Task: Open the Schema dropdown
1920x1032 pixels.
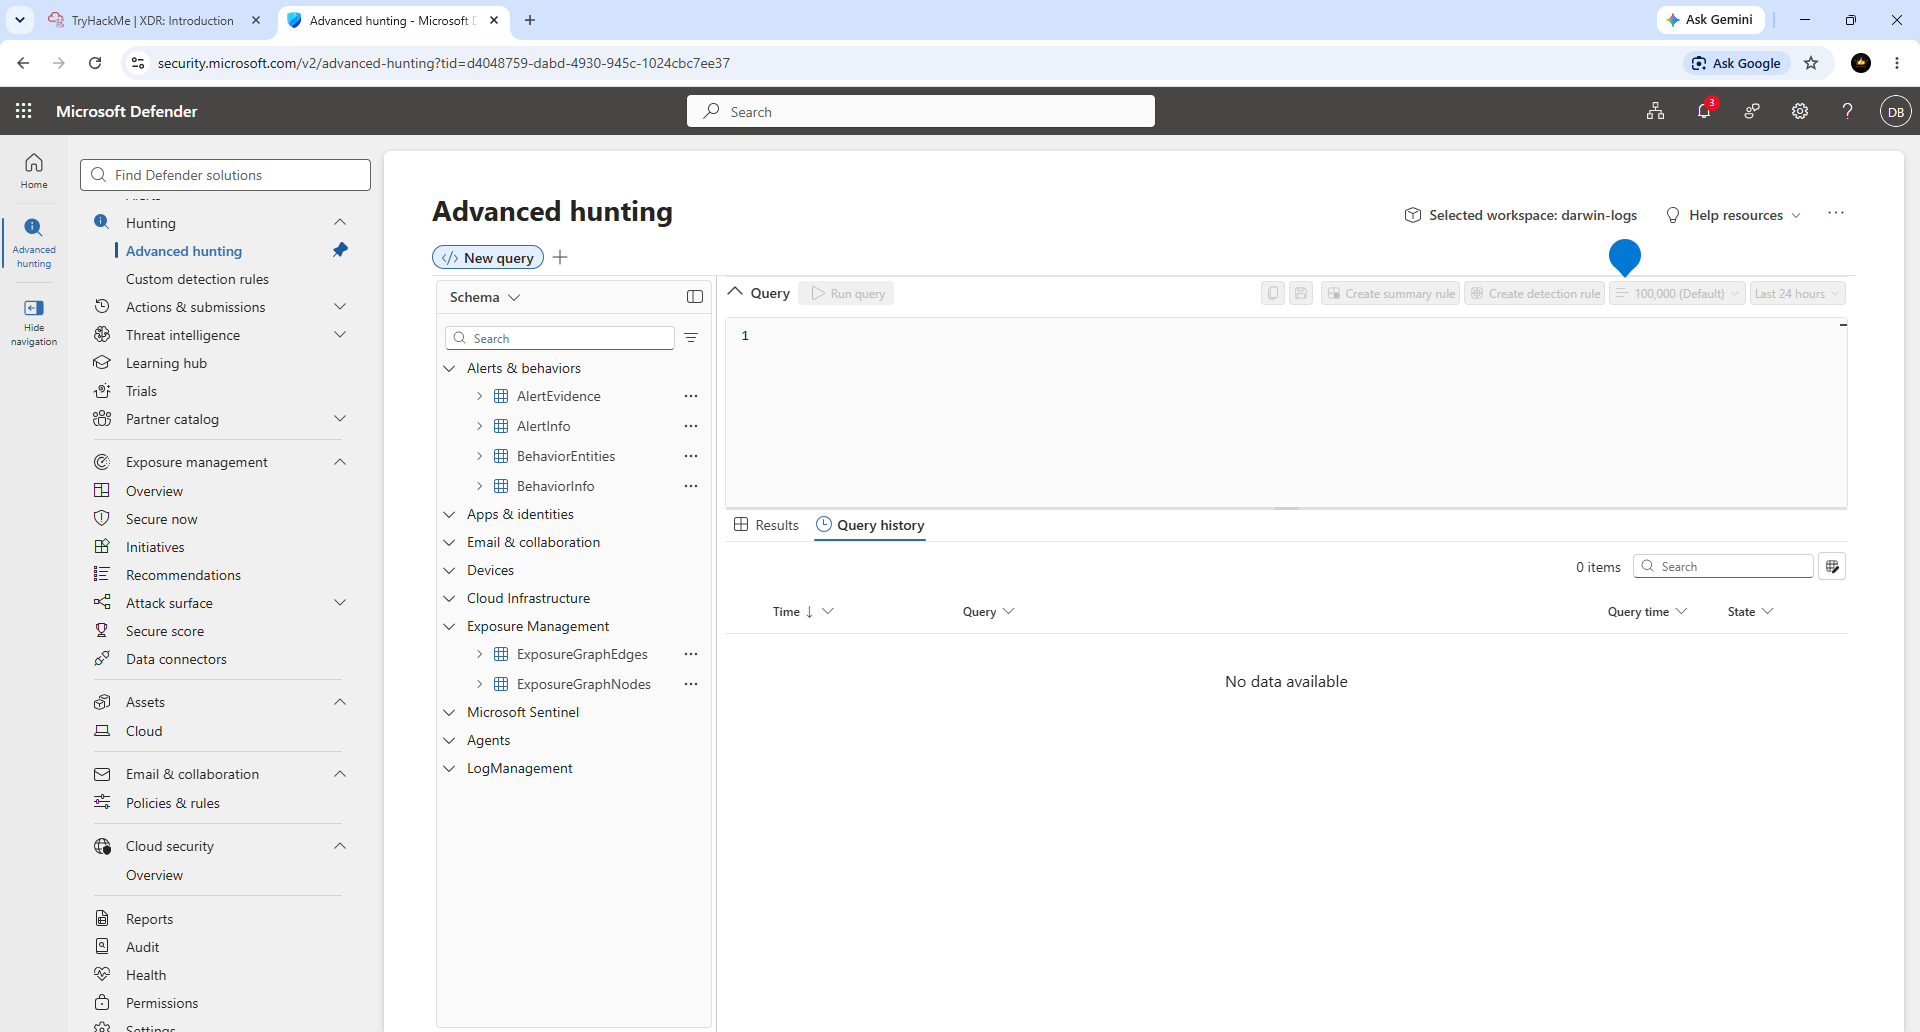Action: [x=485, y=297]
